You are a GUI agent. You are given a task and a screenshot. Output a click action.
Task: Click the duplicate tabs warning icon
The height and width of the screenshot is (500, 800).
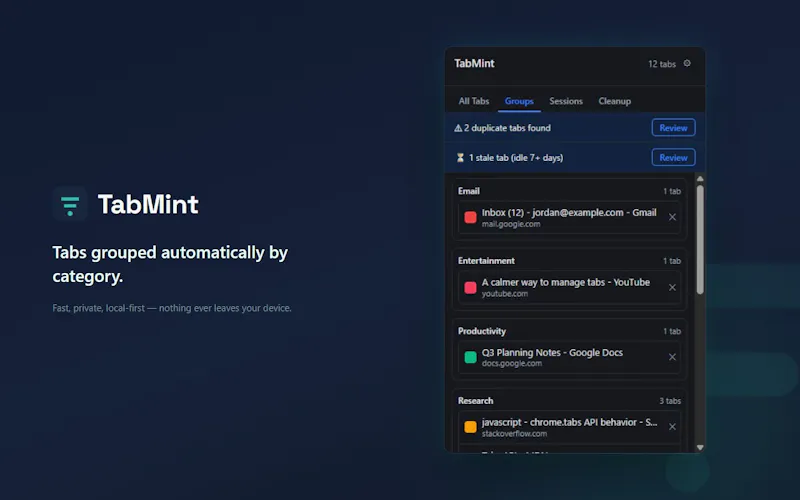tap(458, 128)
